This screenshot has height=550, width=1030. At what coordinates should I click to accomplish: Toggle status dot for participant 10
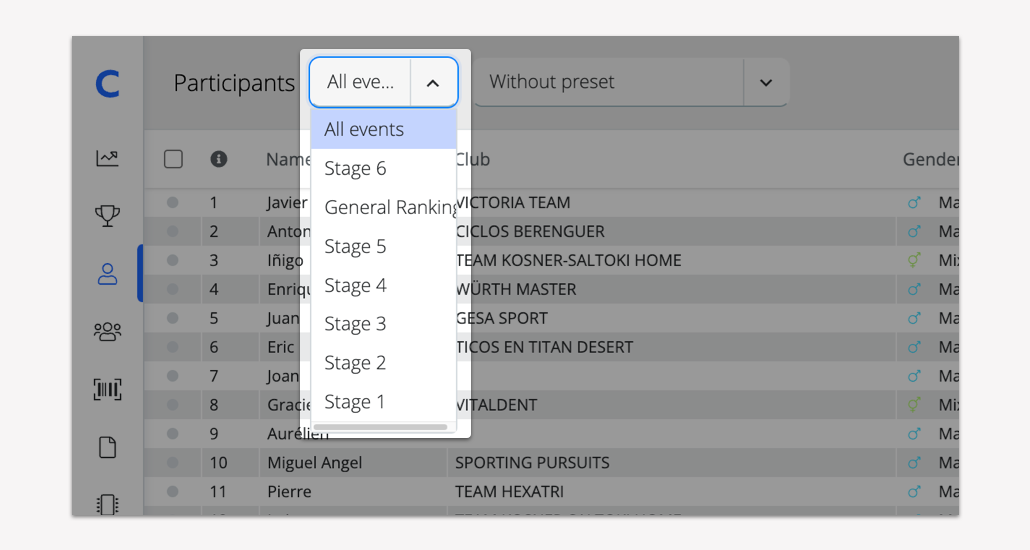172,463
